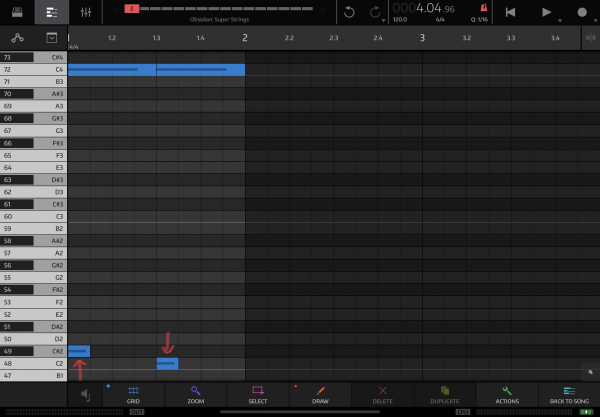The height and width of the screenshot is (417, 600).
Task: Activate the SELECT tool
Action: pos(258,395)
